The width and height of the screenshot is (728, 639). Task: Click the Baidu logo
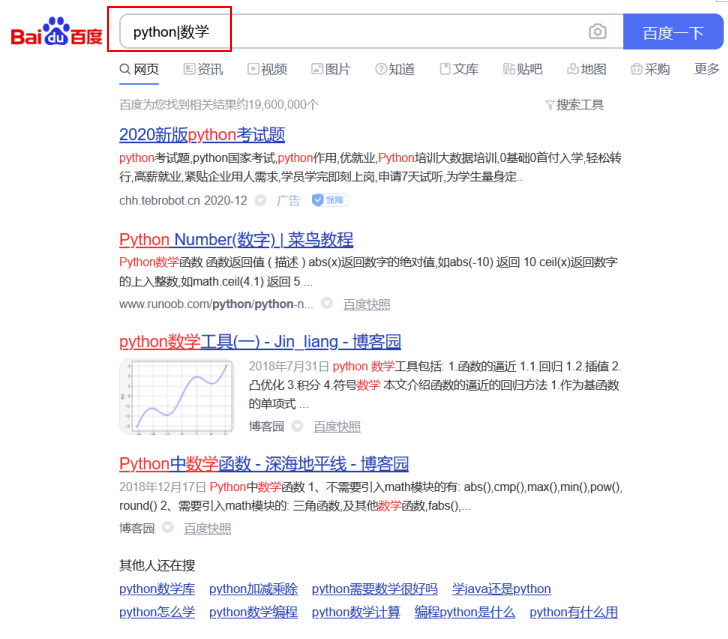pyautogui.click(x=56, y=32)
